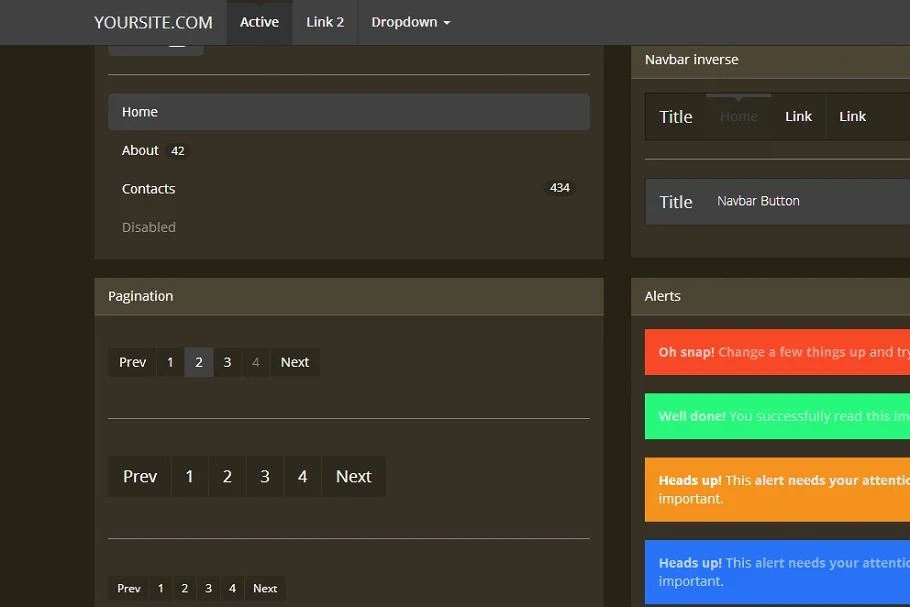Select page 3 in the large pagination

265,477
